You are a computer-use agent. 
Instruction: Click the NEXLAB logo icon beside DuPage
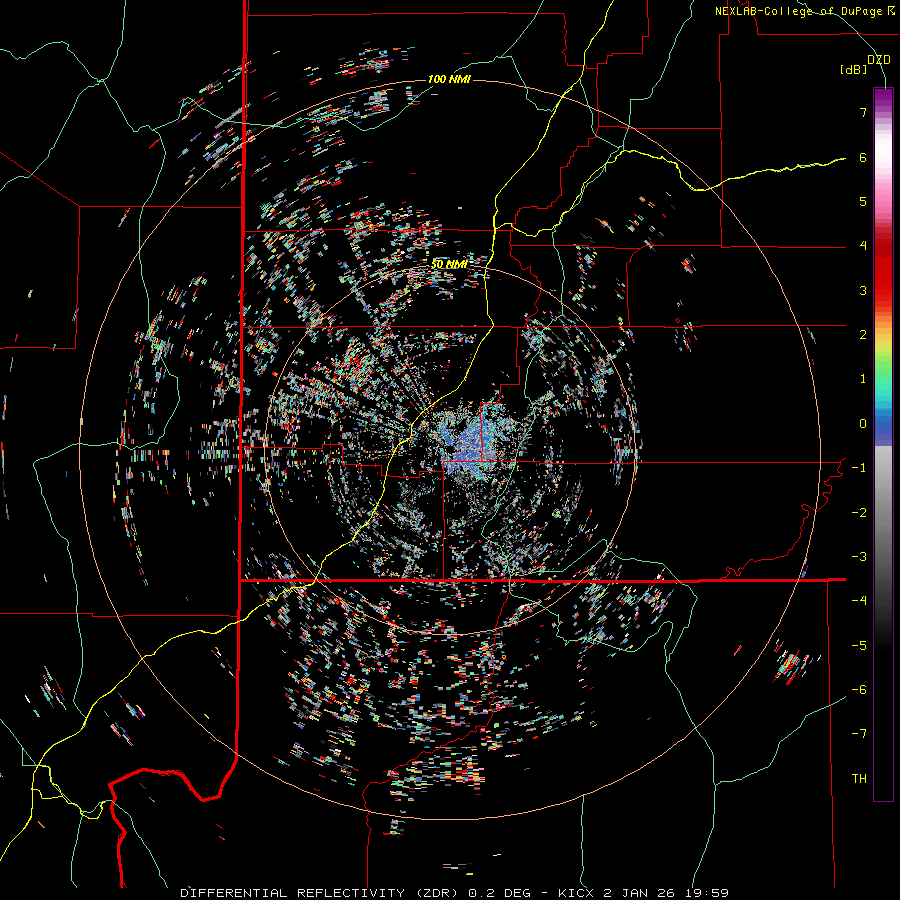(x=891, y=11)
